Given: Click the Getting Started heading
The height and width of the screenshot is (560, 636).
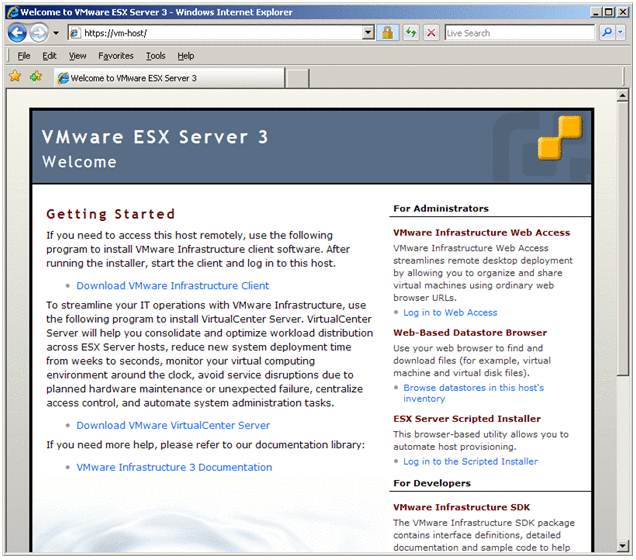Looking at the screenshot, I should pyautogui.click(x=111, y=215).
